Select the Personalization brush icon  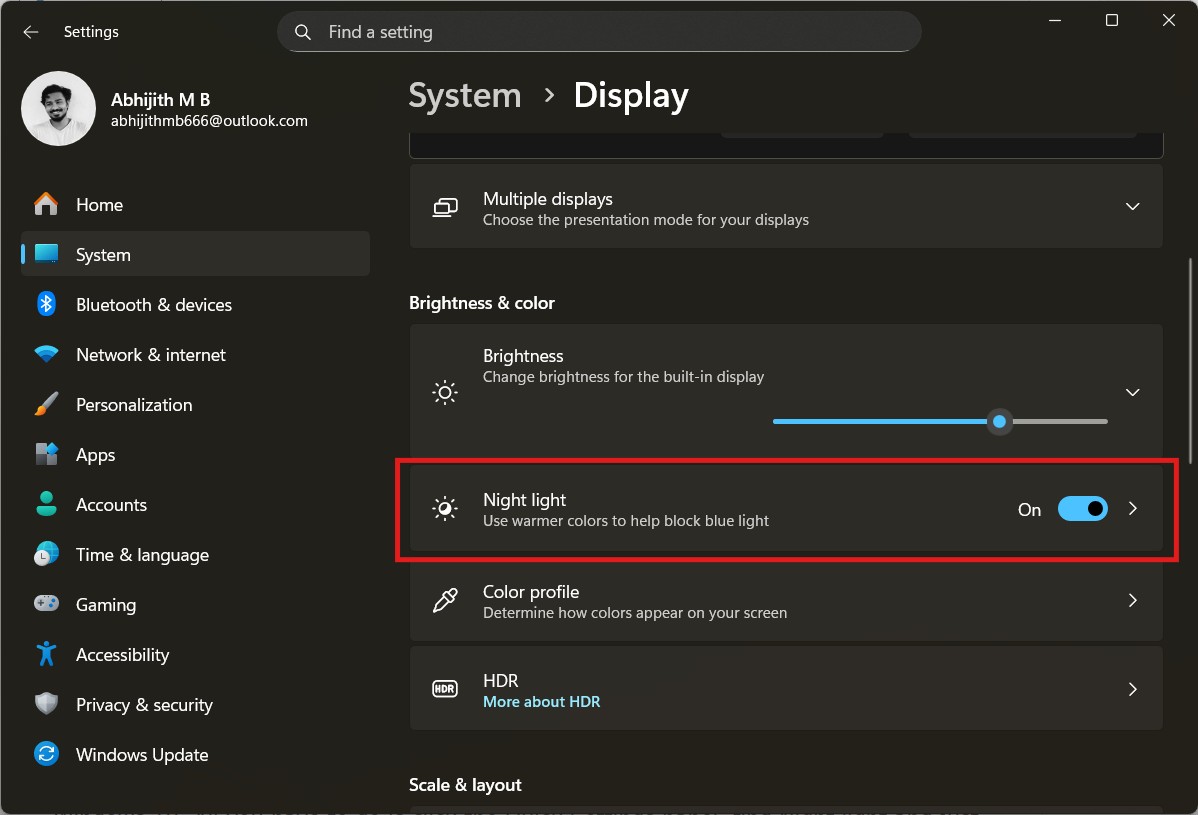46,404
